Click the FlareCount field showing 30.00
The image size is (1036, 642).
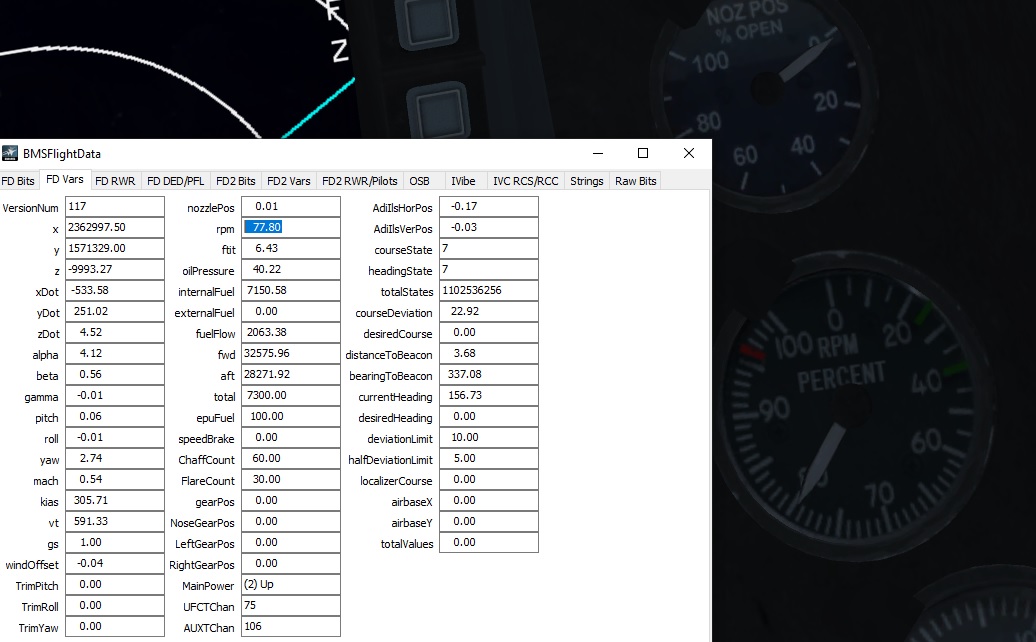click(x=291, y=480)
